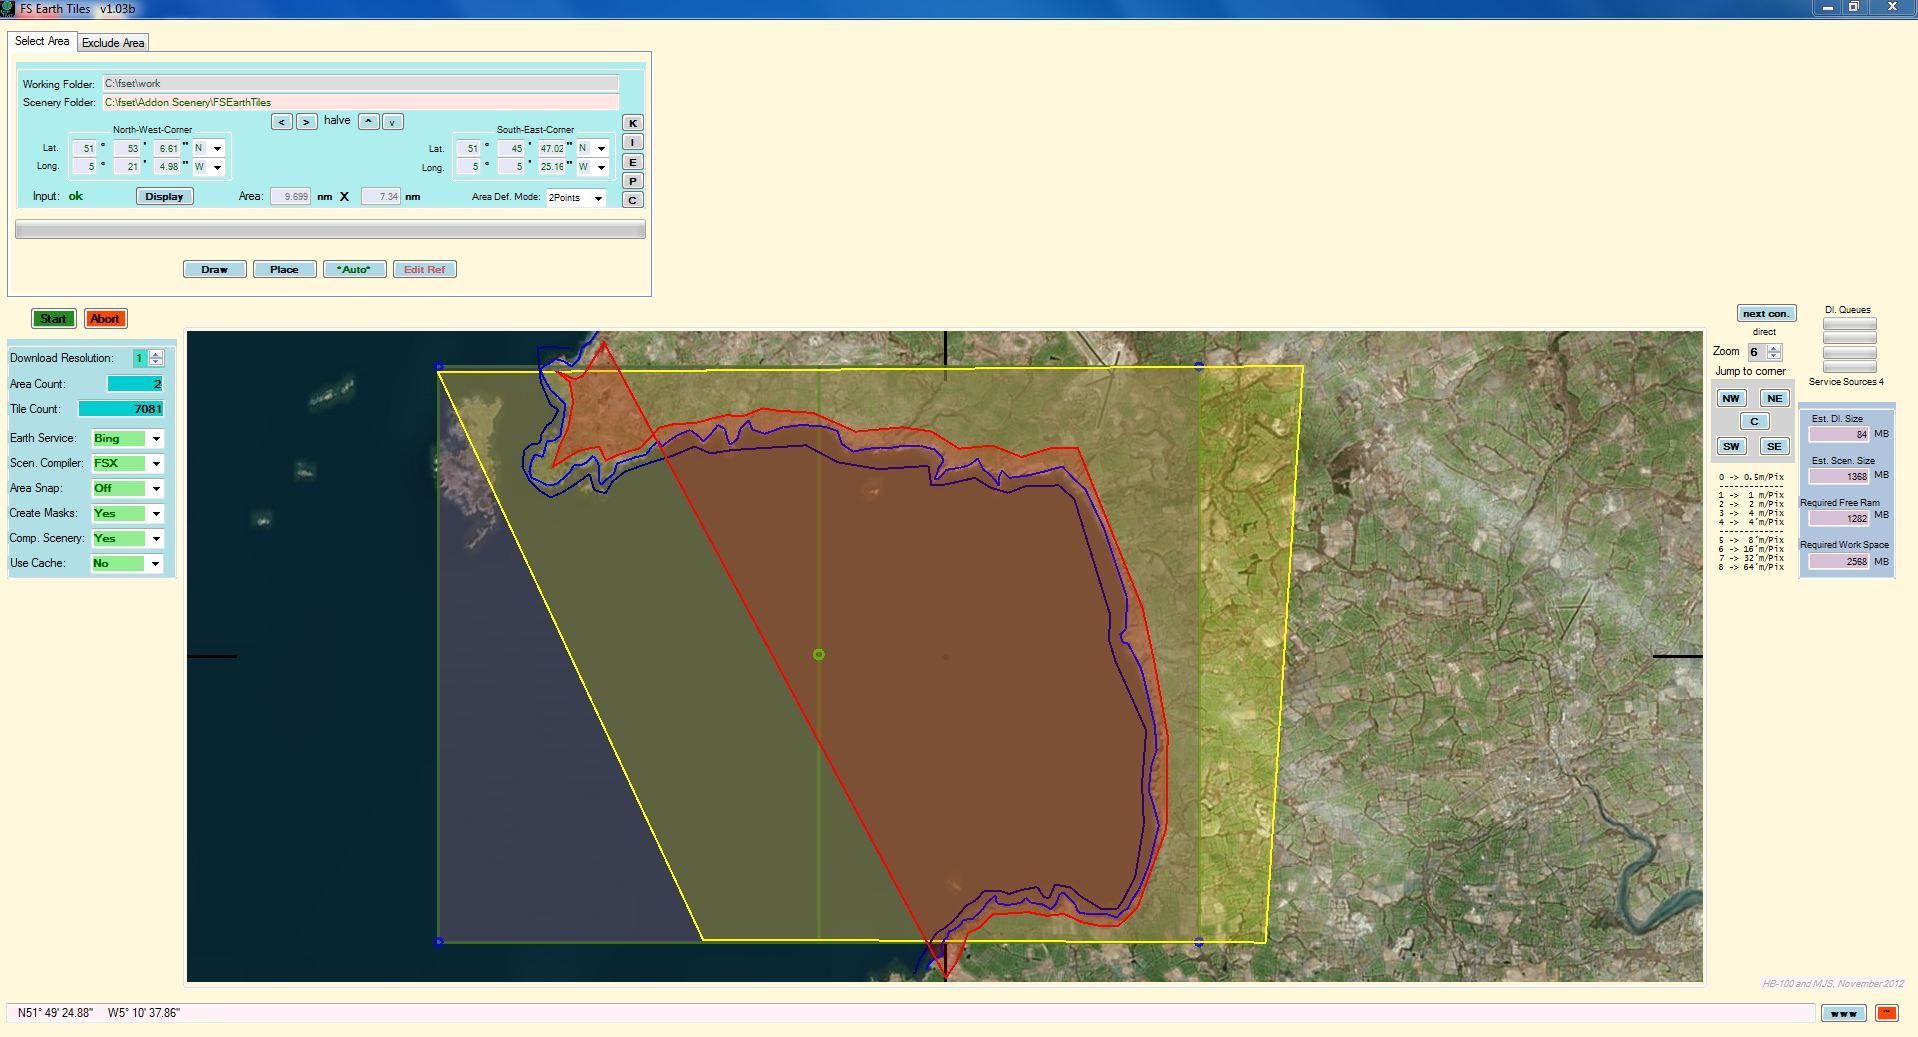Click the south-east blue corner handle on map

tap(1199, 942)
